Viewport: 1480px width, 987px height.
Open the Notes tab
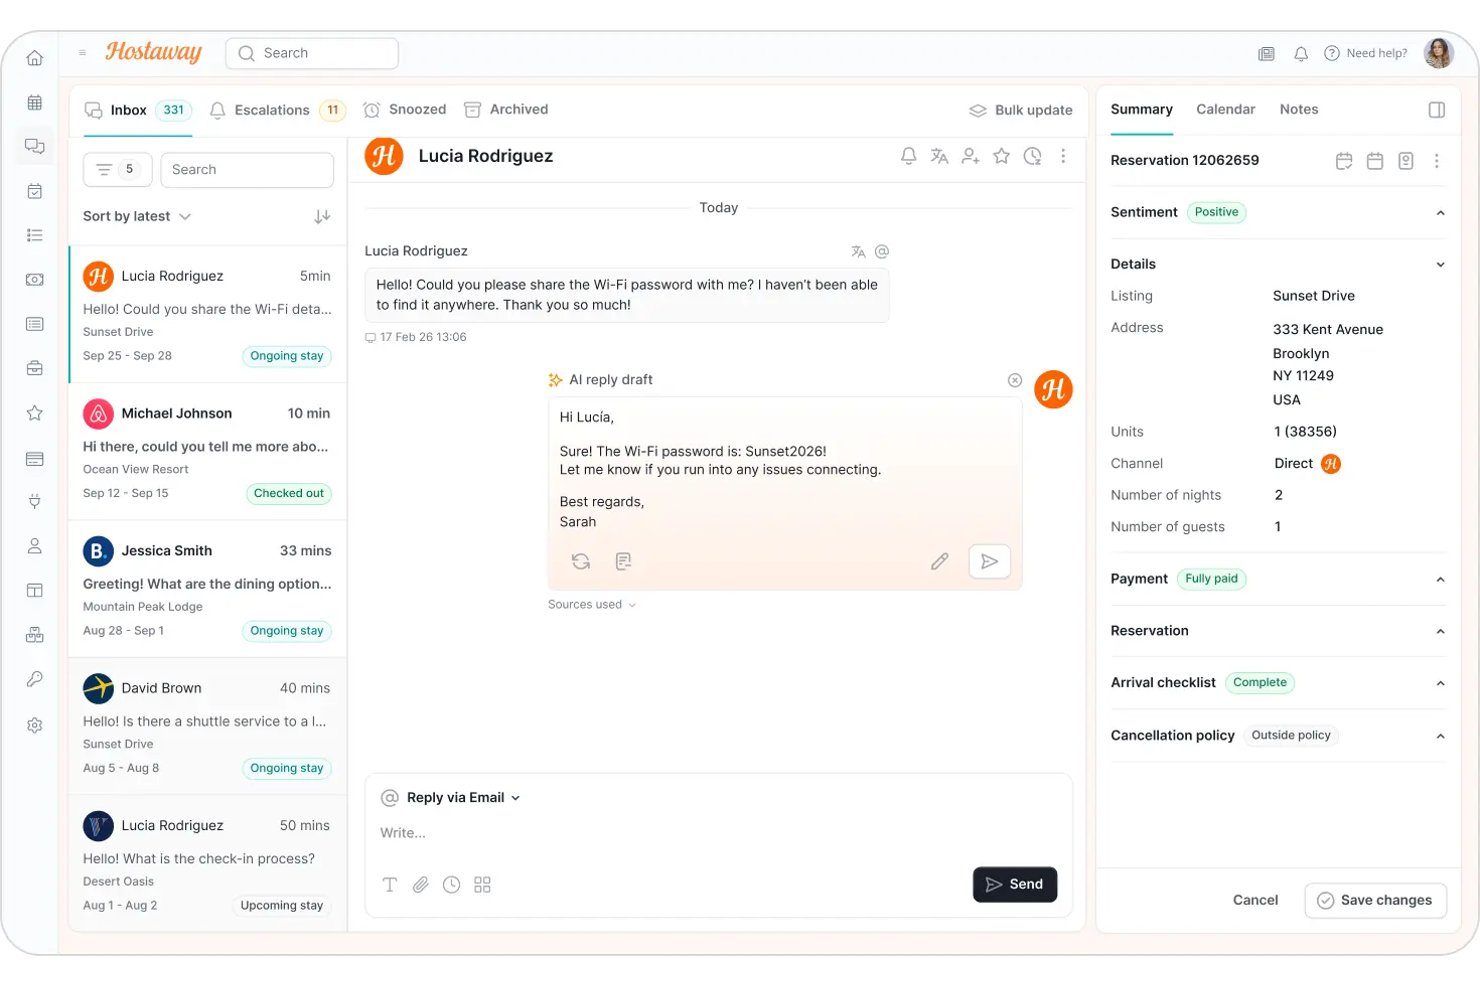click(x=1299, y=110)
